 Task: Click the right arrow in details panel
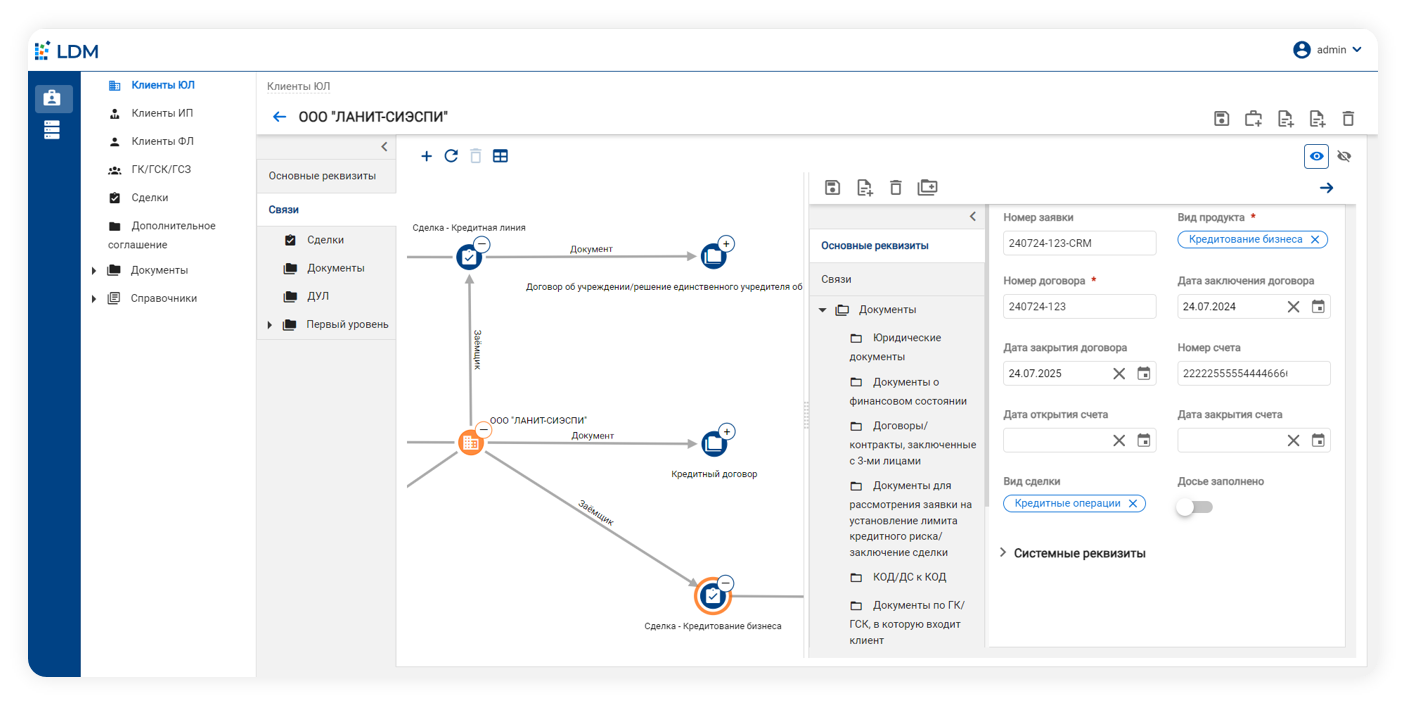(x=1326, y=187)
